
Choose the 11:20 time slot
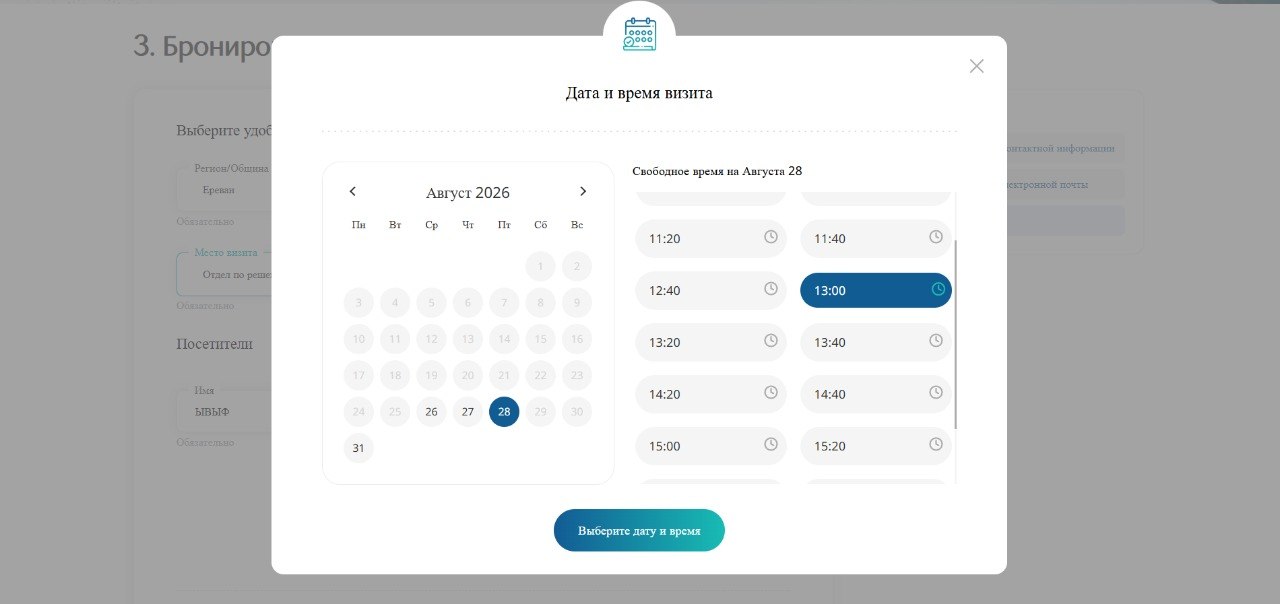[x=711, y=238]
